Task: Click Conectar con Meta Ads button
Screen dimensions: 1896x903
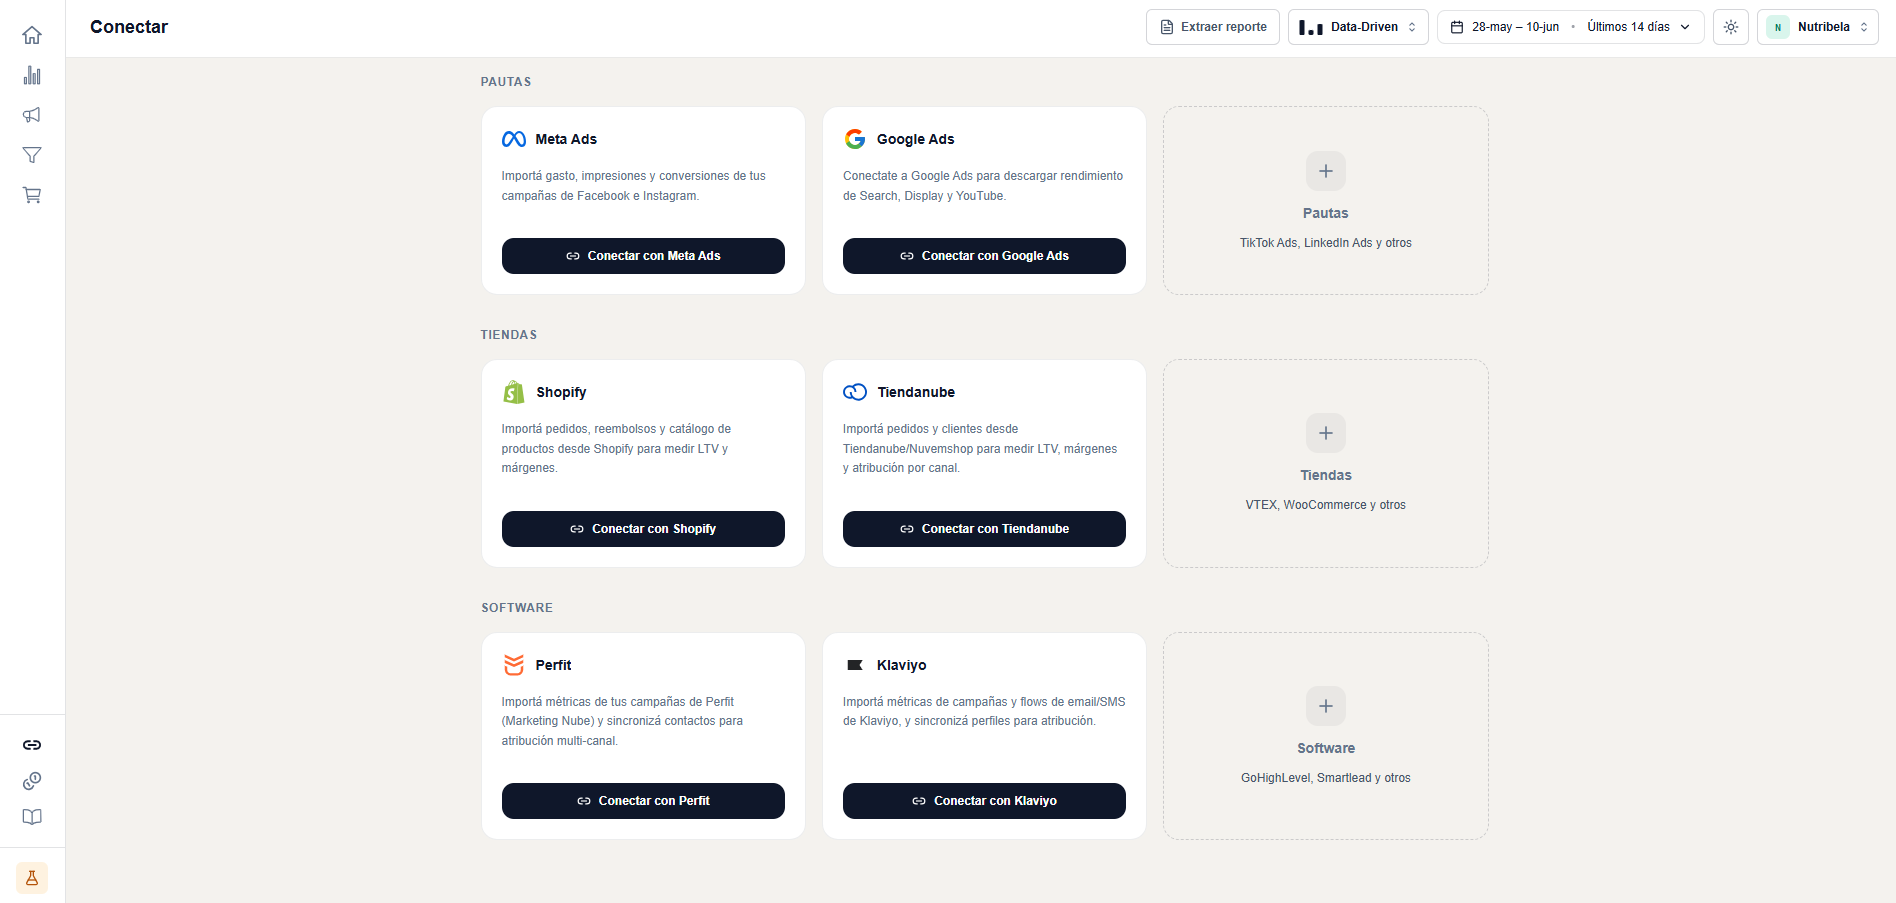Action: tap(643, 256)
